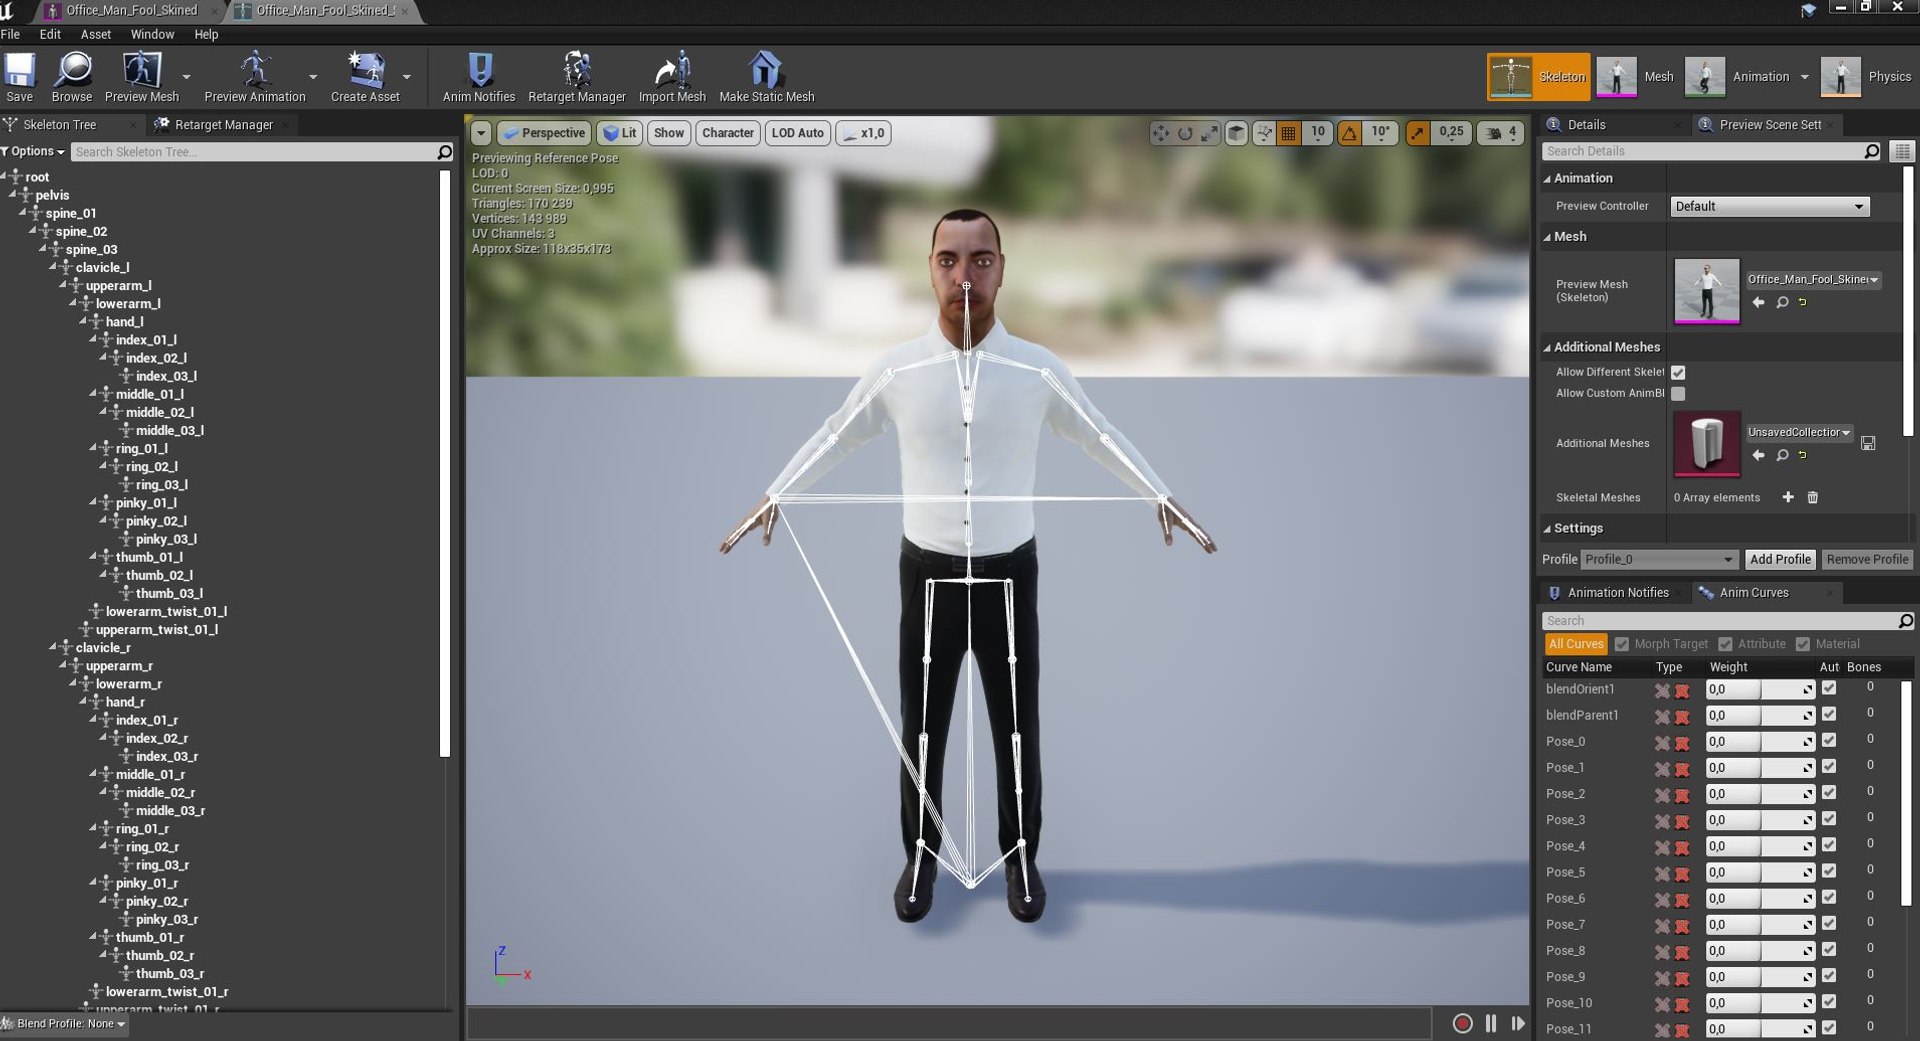Image resolution: width=1920 pixels, height=1041 pixels.
Task: Switch to Physics editor mode
Action: pos(1867,77)
